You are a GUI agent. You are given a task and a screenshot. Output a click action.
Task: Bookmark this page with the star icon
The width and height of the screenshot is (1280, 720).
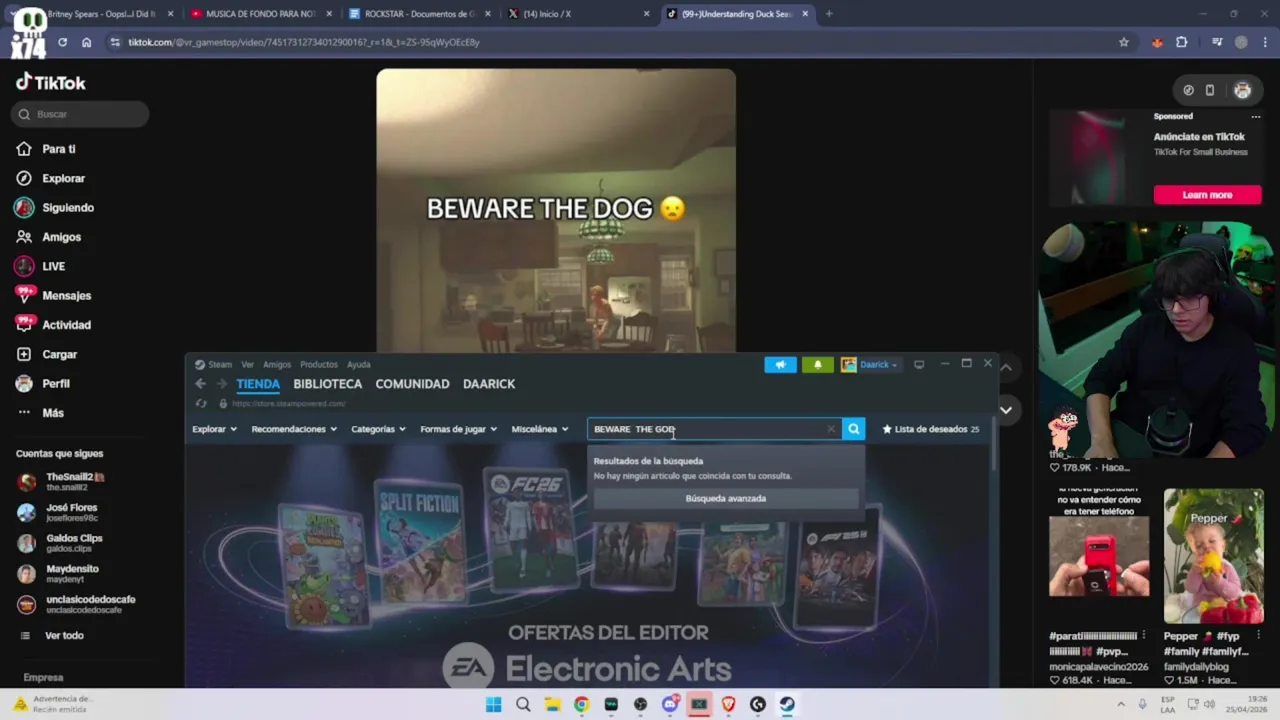point(1124,42)
